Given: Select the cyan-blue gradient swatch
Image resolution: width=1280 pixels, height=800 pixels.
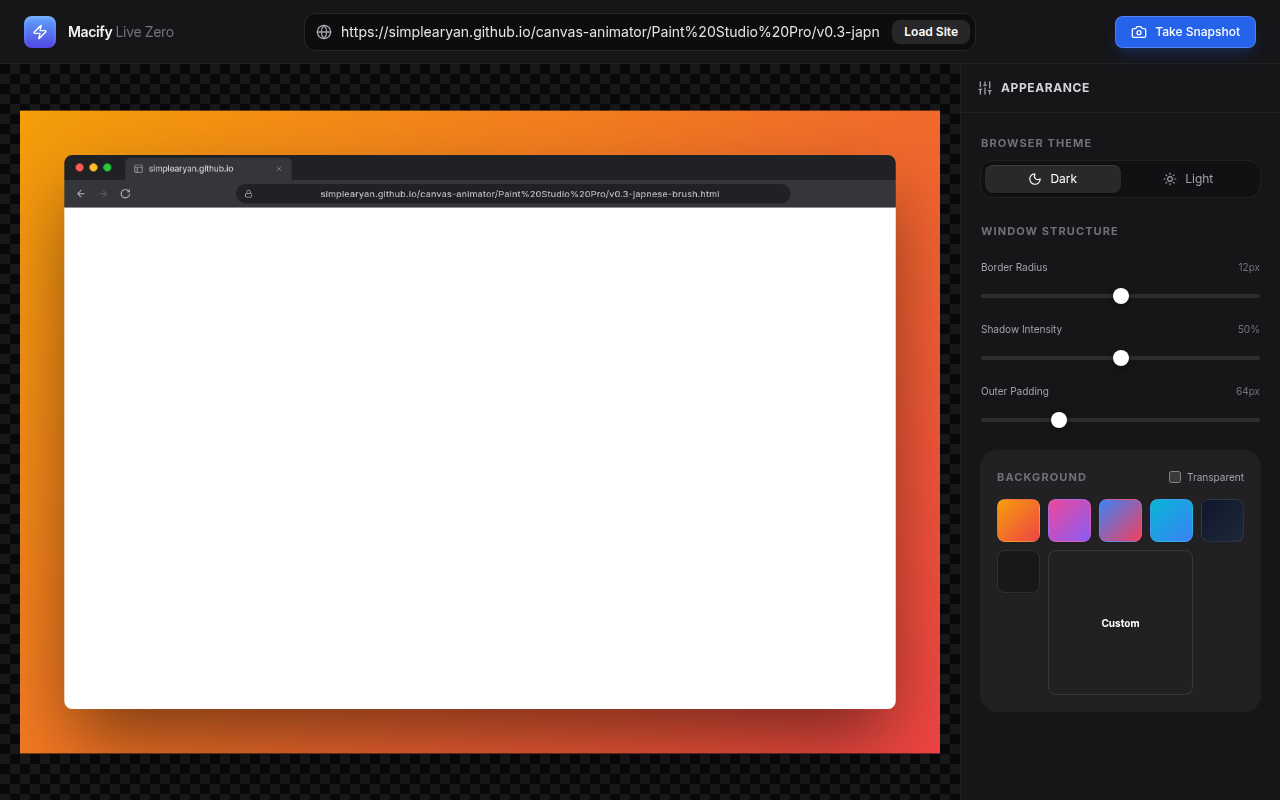Looking at the screenshot, I should (1171, 520).
